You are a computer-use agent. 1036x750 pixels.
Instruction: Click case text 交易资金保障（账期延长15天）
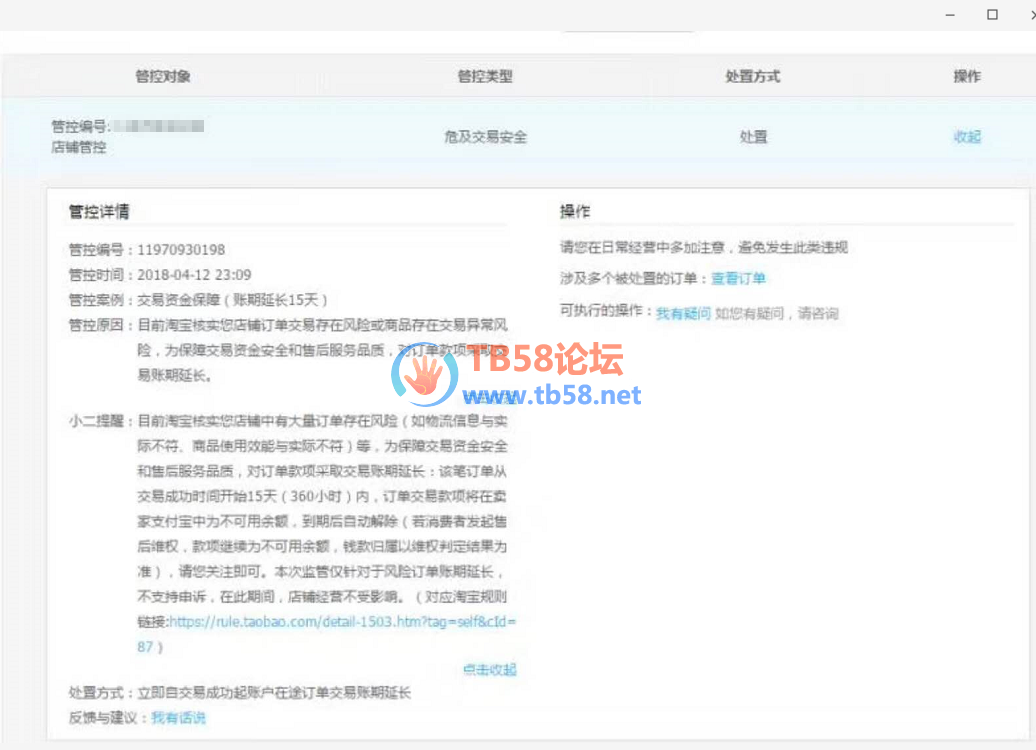click(233, 300)
